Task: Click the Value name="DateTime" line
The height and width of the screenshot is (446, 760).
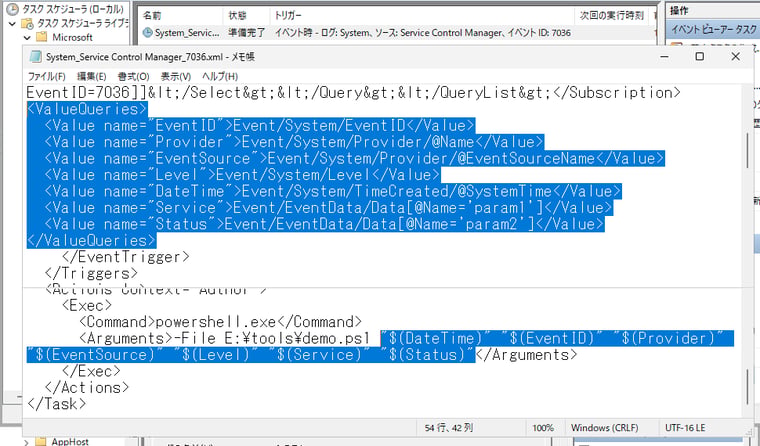Action: click(332, 191)
